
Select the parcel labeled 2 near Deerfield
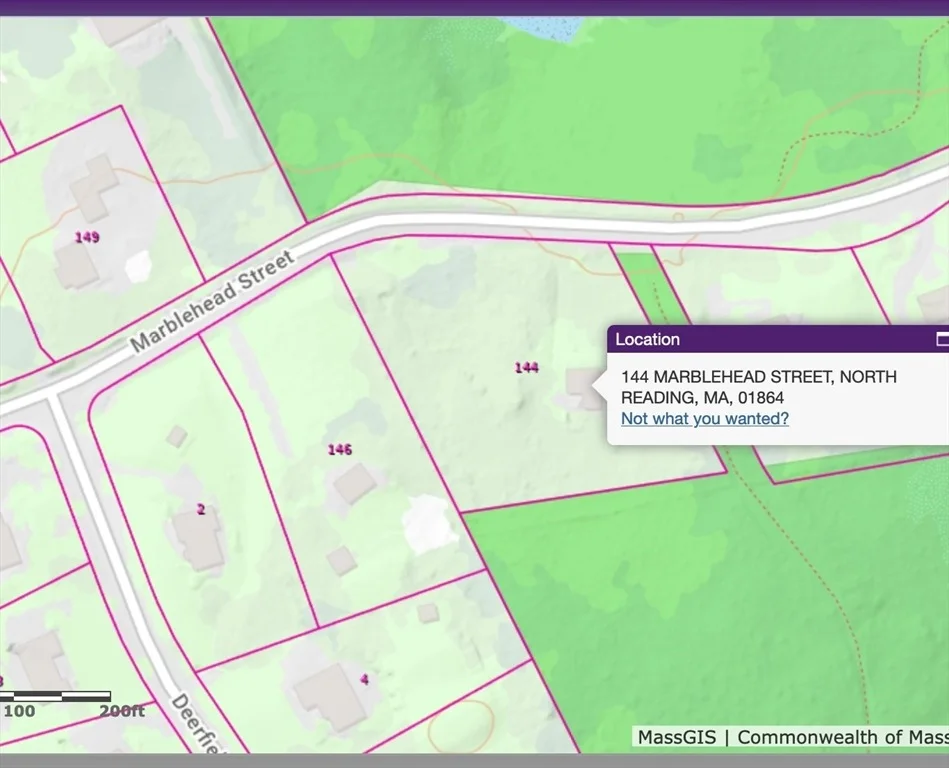[x=201, y=510]
